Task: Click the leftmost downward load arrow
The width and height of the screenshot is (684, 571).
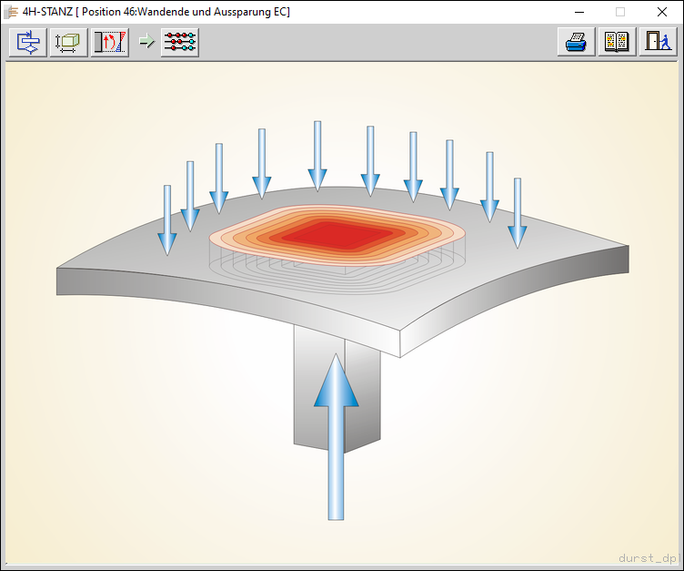Action: coord(167,219)
